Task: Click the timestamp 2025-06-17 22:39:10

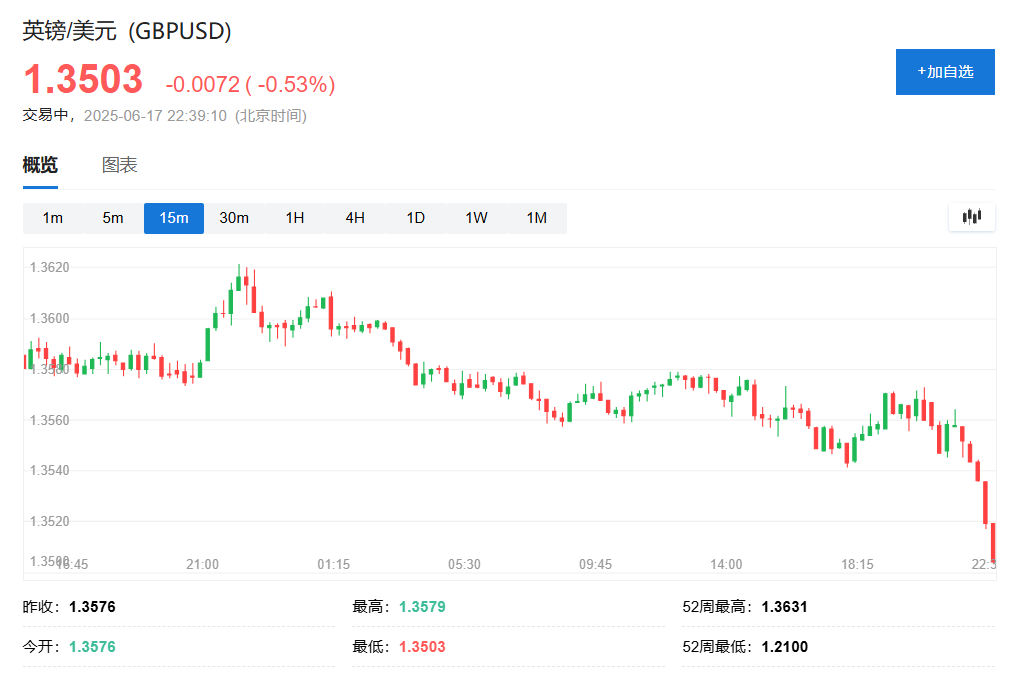Action: (155, 116)
